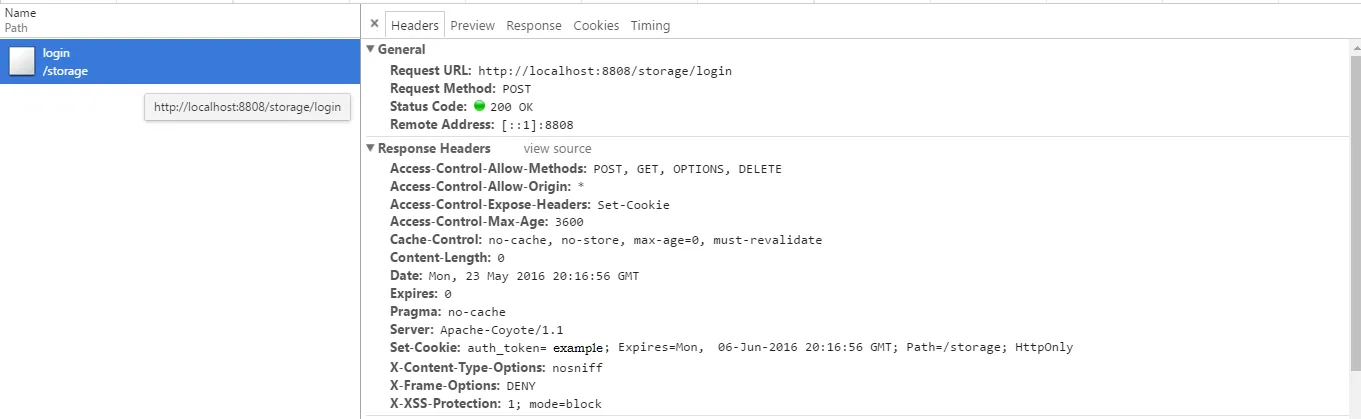Click the login request file icon
This screenshot has height=419, width=1361.
(22, 62)
